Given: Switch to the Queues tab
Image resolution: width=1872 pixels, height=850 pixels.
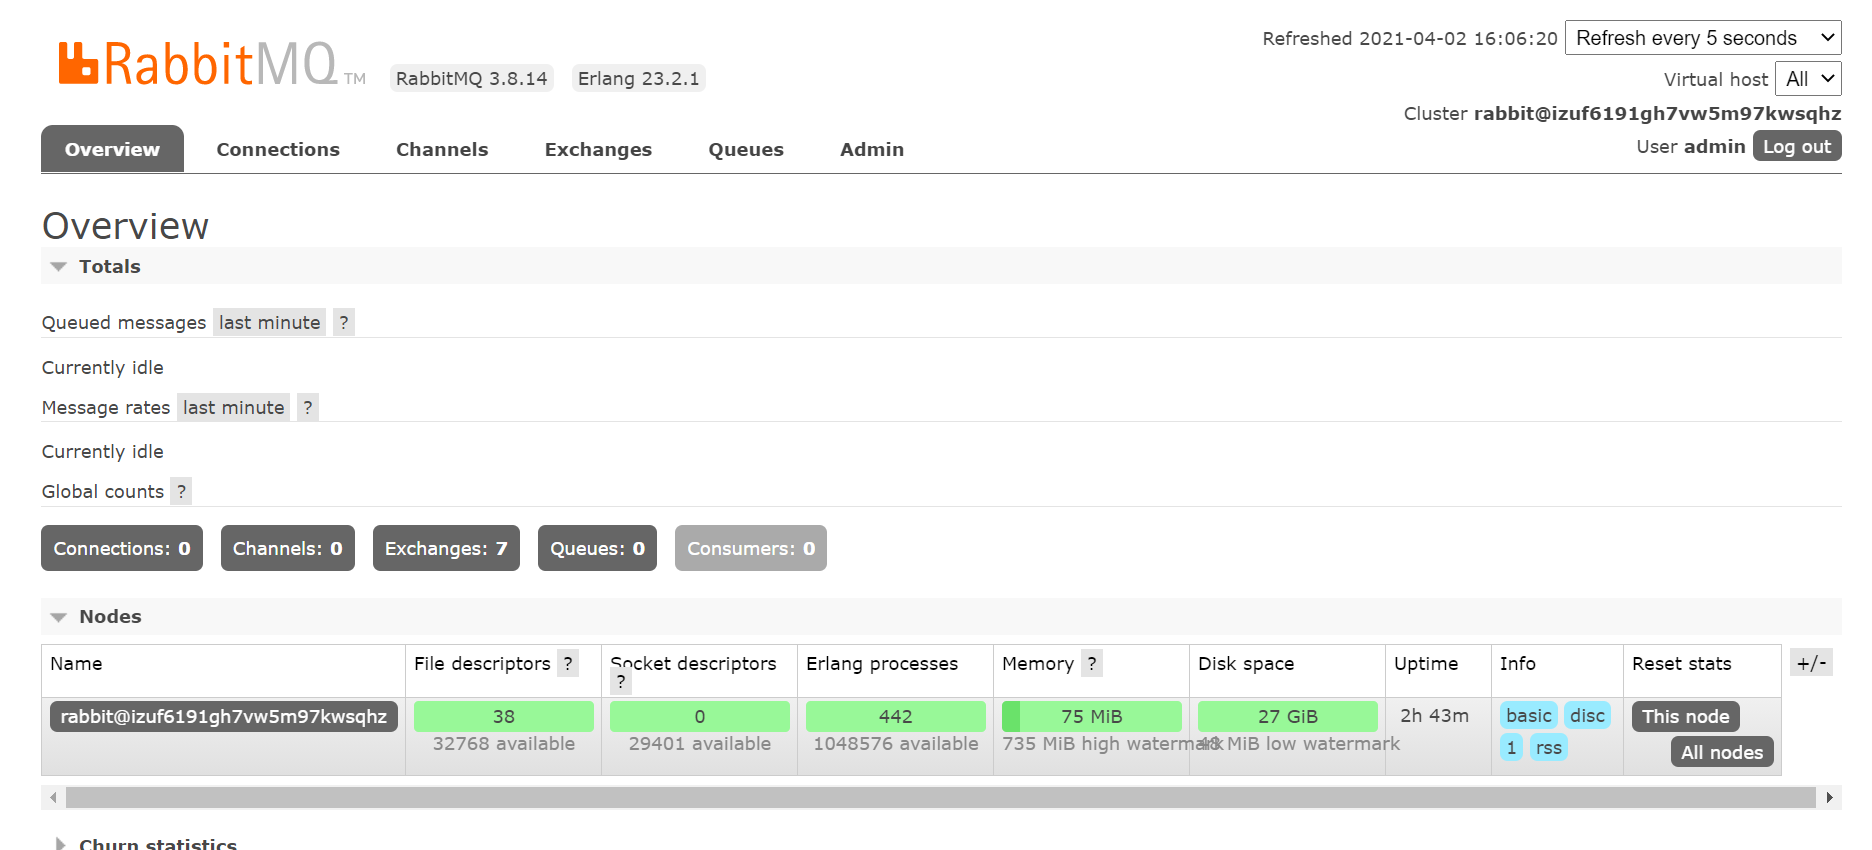Looking at the screenshot, I should point(746,149).
